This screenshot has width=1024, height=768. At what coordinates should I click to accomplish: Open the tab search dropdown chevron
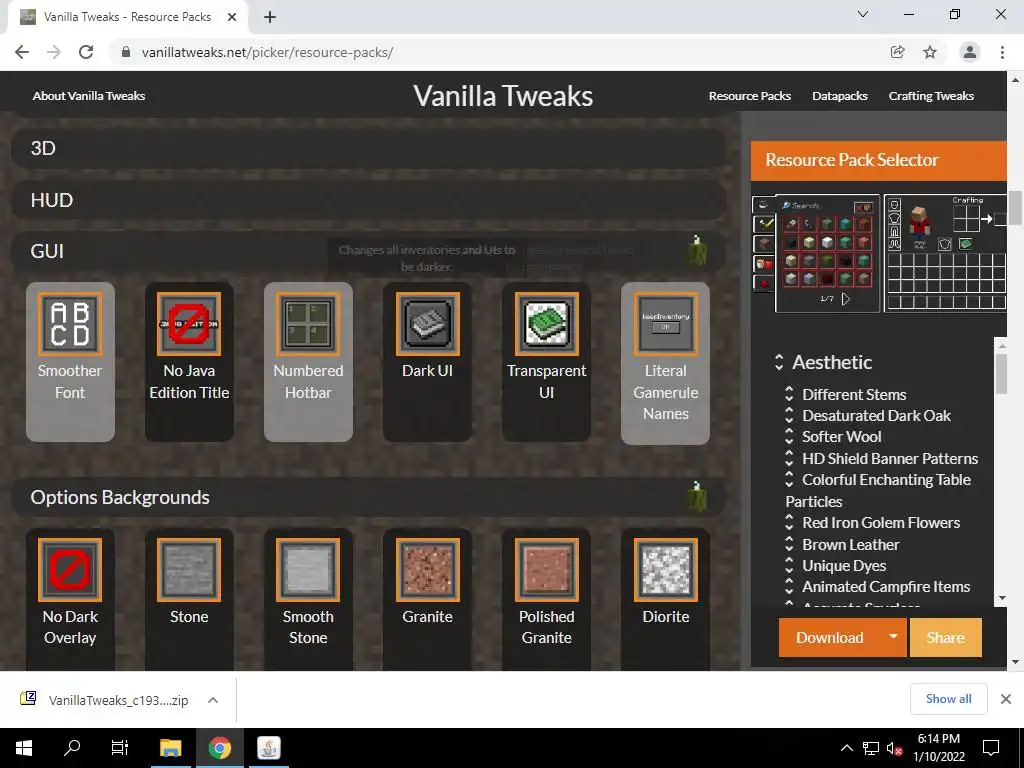click(863, 14)
